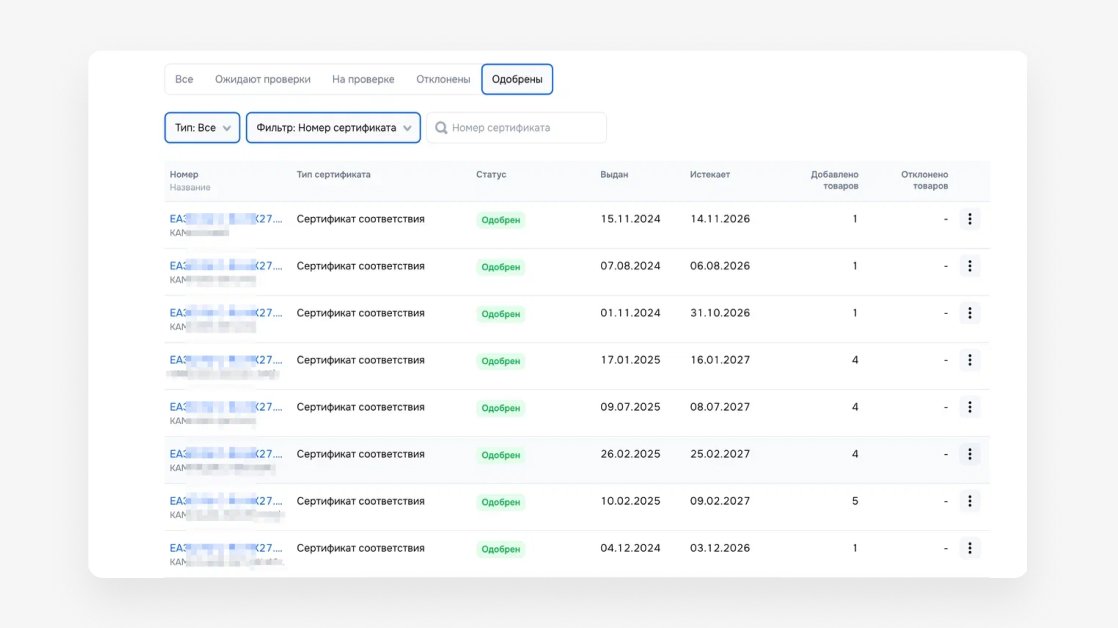Open three-dot menu for certificate issued 07.08.2024
Screen dimensions: 1118x628
coord(969,267)
